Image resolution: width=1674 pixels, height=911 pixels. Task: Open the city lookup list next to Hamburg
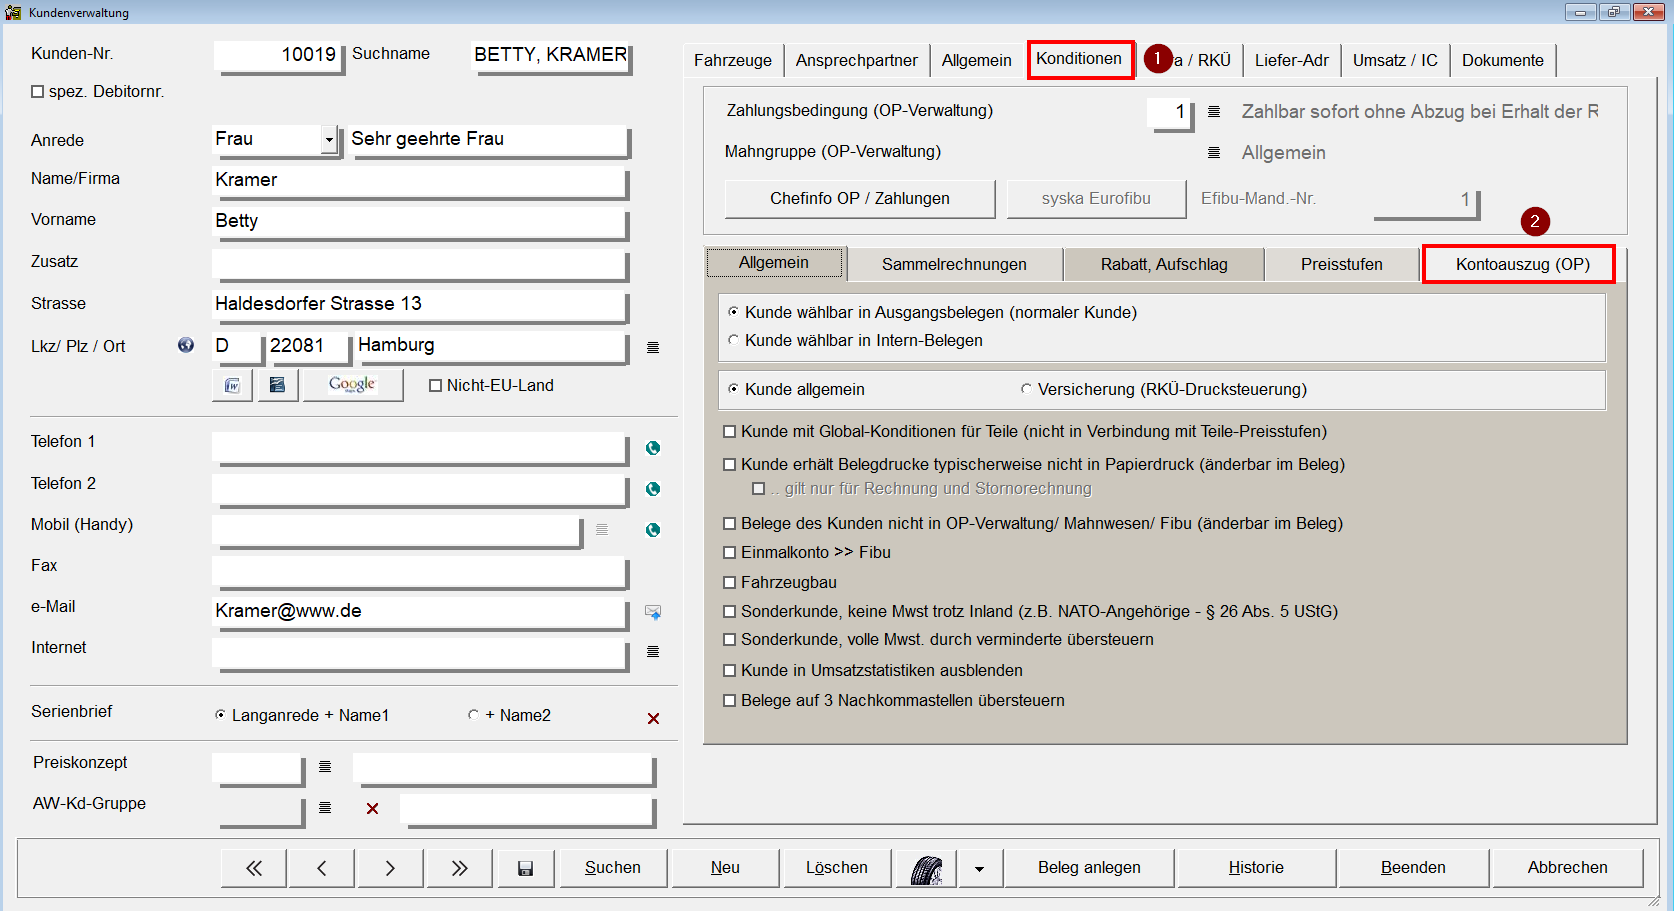click(x=653, y=347)
